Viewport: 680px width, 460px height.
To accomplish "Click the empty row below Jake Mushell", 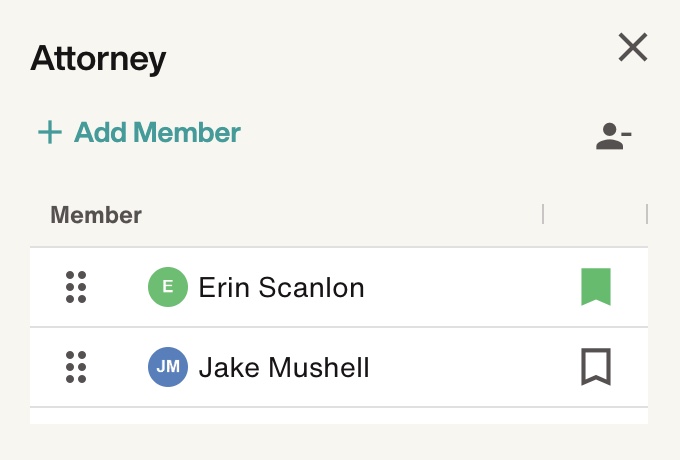I will coord(339,416).
